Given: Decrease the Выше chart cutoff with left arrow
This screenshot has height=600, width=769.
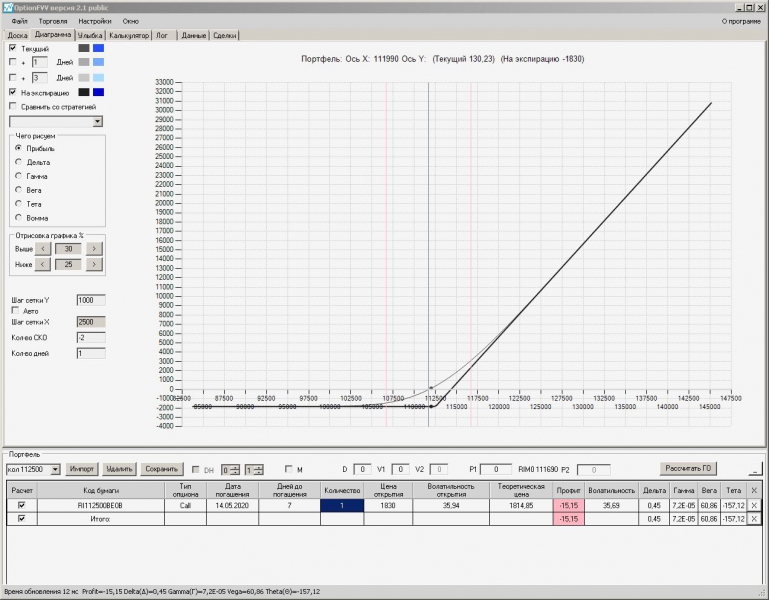Looking at the screenshot, I should 42,248.
